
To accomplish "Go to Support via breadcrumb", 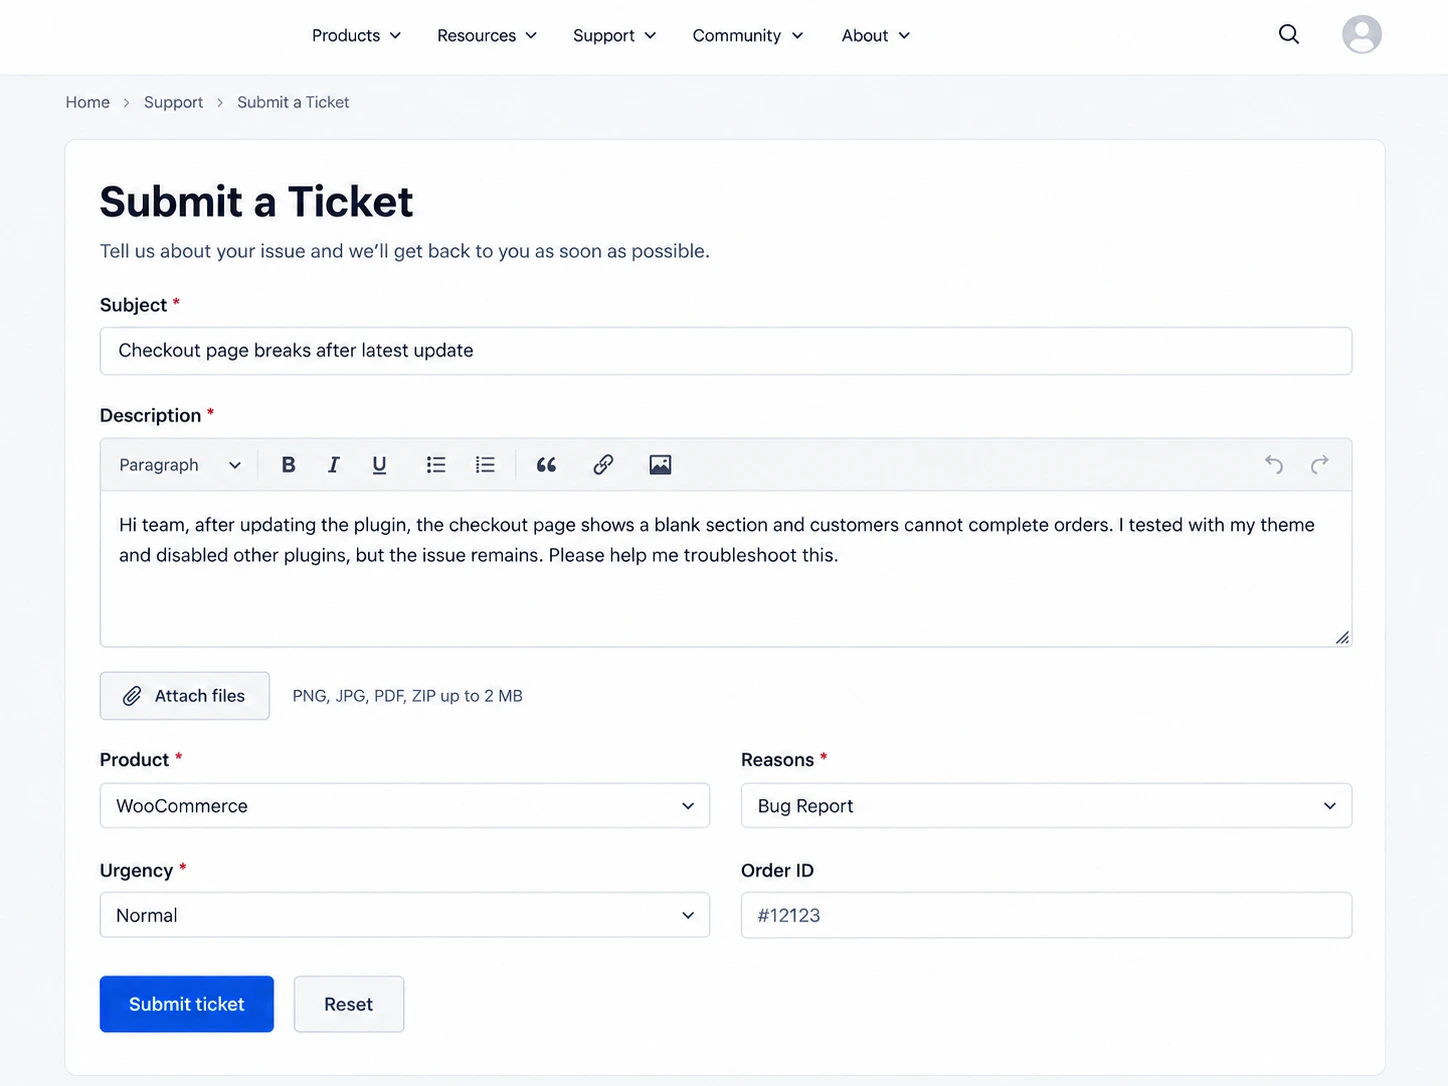I will (x=173, y=102).
